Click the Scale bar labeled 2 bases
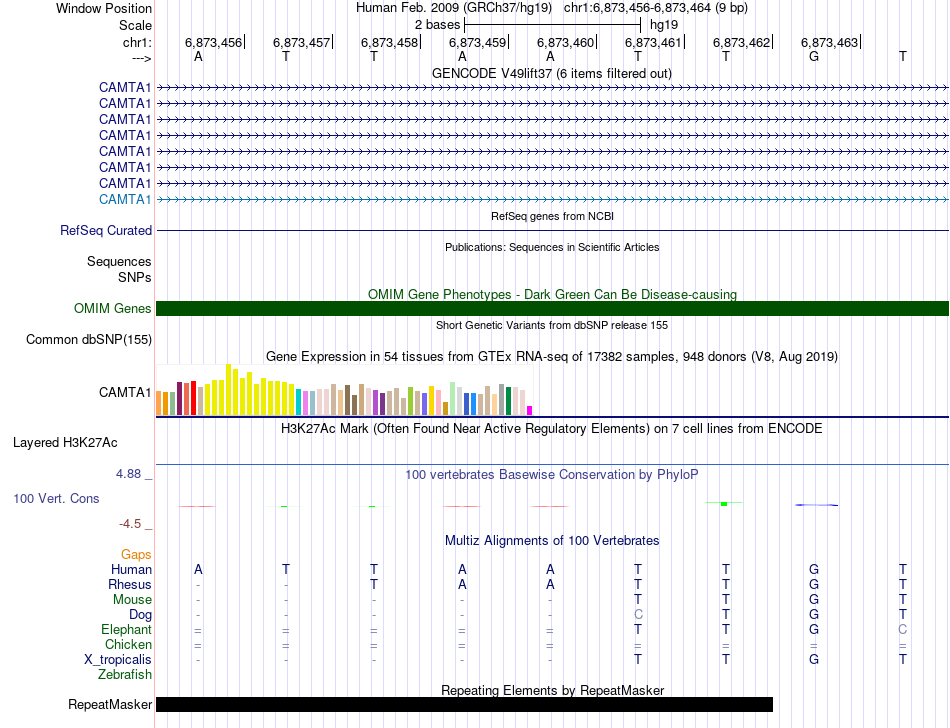Screen dimensions: 950x728 tap(552, 25)
